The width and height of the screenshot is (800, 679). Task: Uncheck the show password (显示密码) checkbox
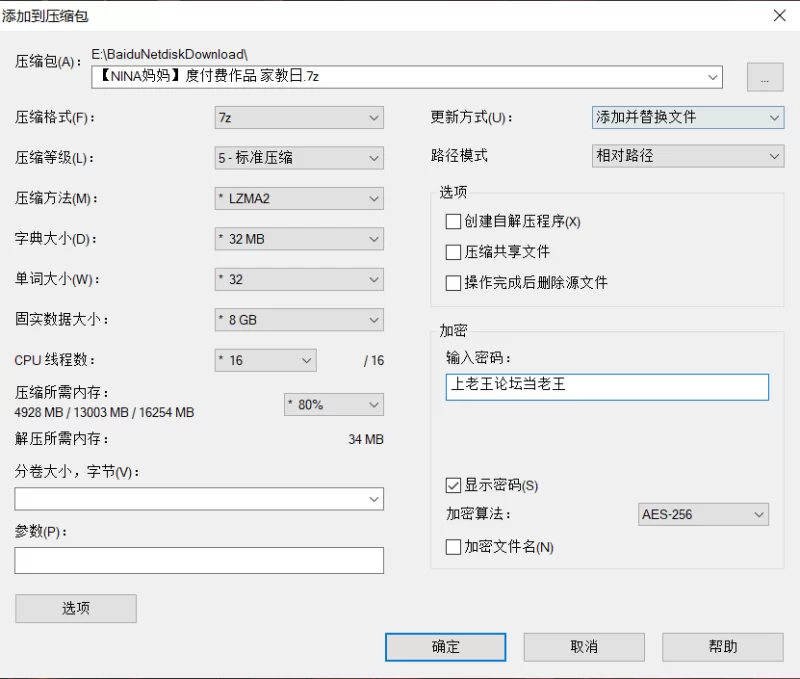453,485
